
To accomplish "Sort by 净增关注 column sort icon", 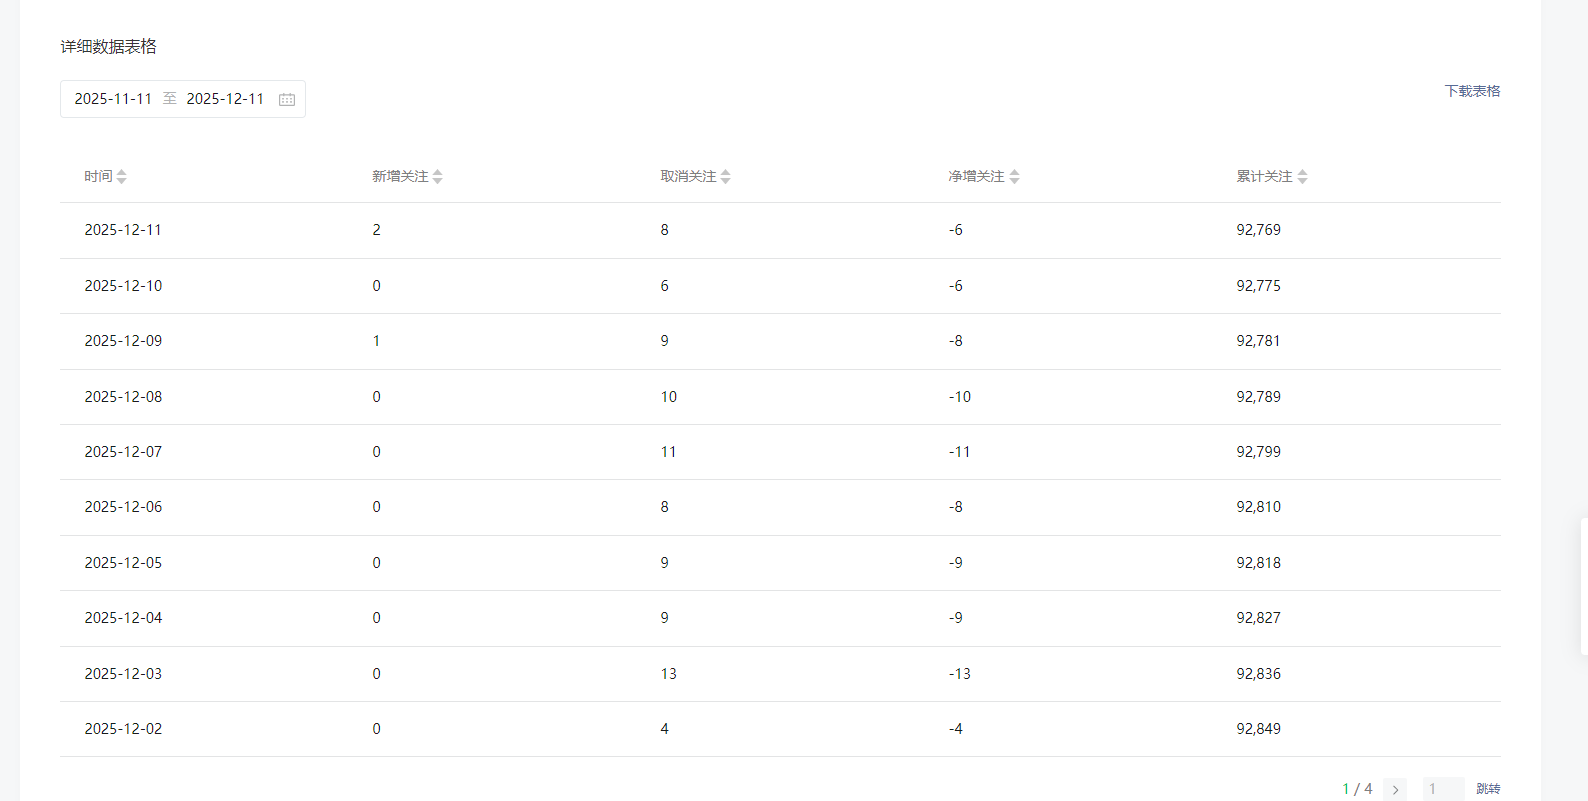I will tap(1015, 177).
